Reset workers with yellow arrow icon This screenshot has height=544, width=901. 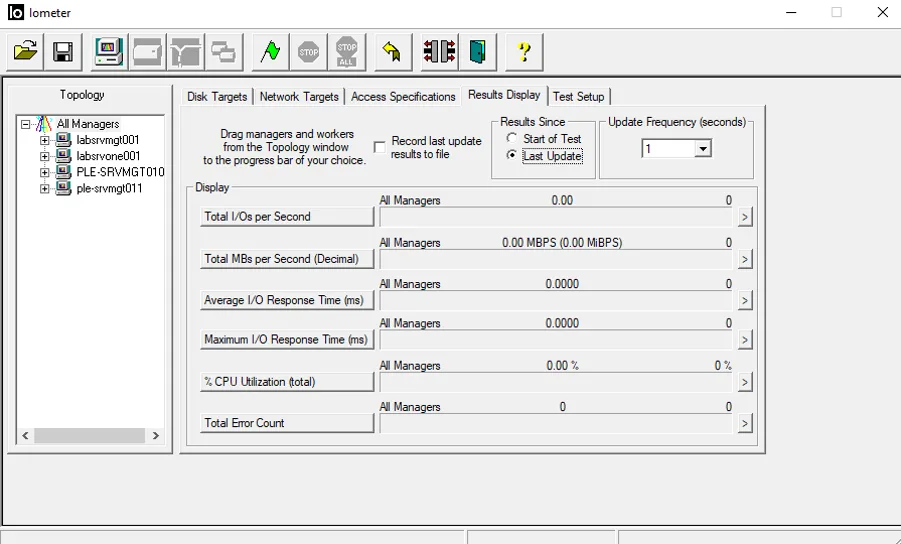pos(393,52)
